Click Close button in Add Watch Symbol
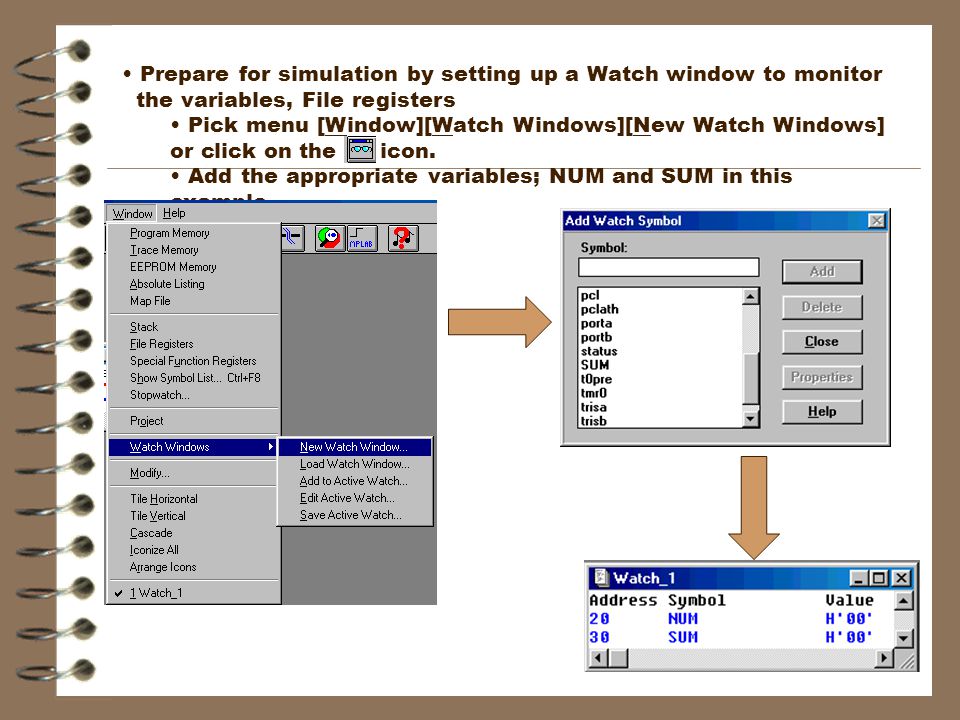 [822, 342]
